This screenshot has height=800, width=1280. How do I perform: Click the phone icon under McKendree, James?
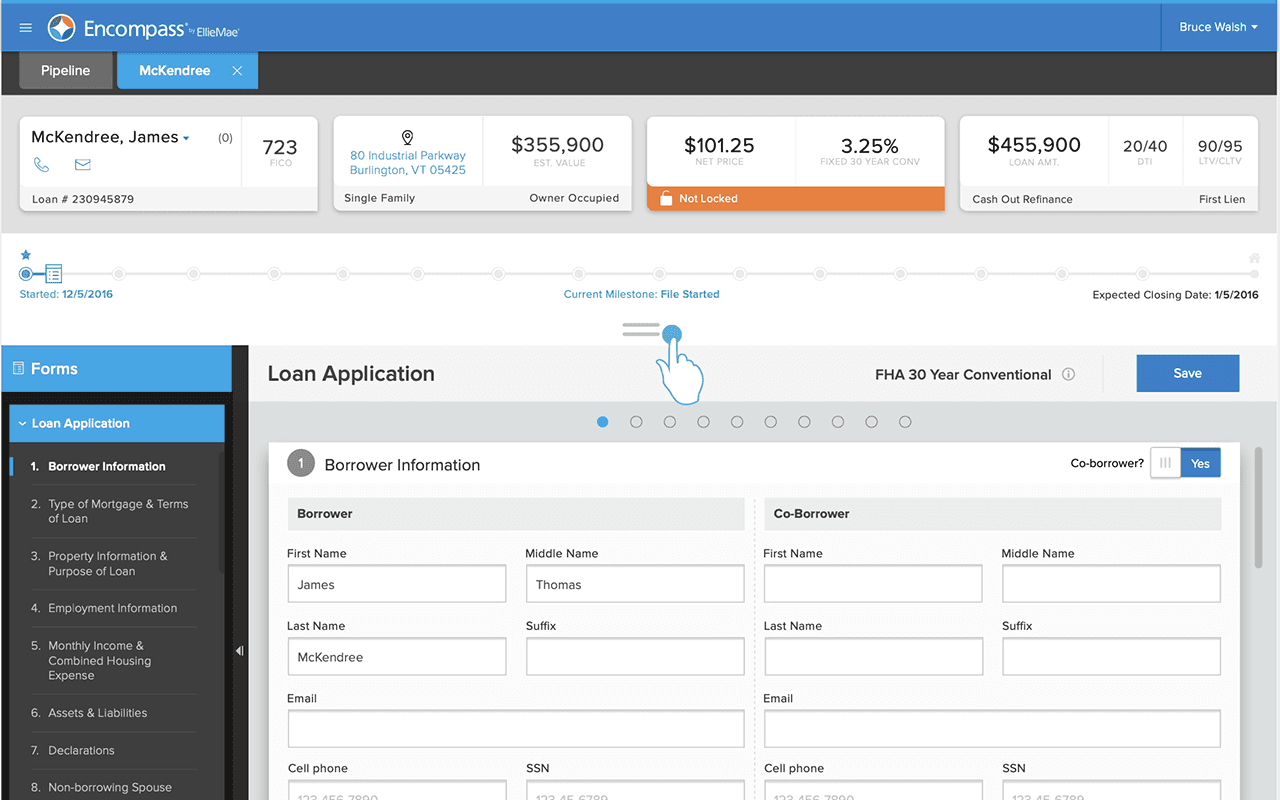[39, 164]
